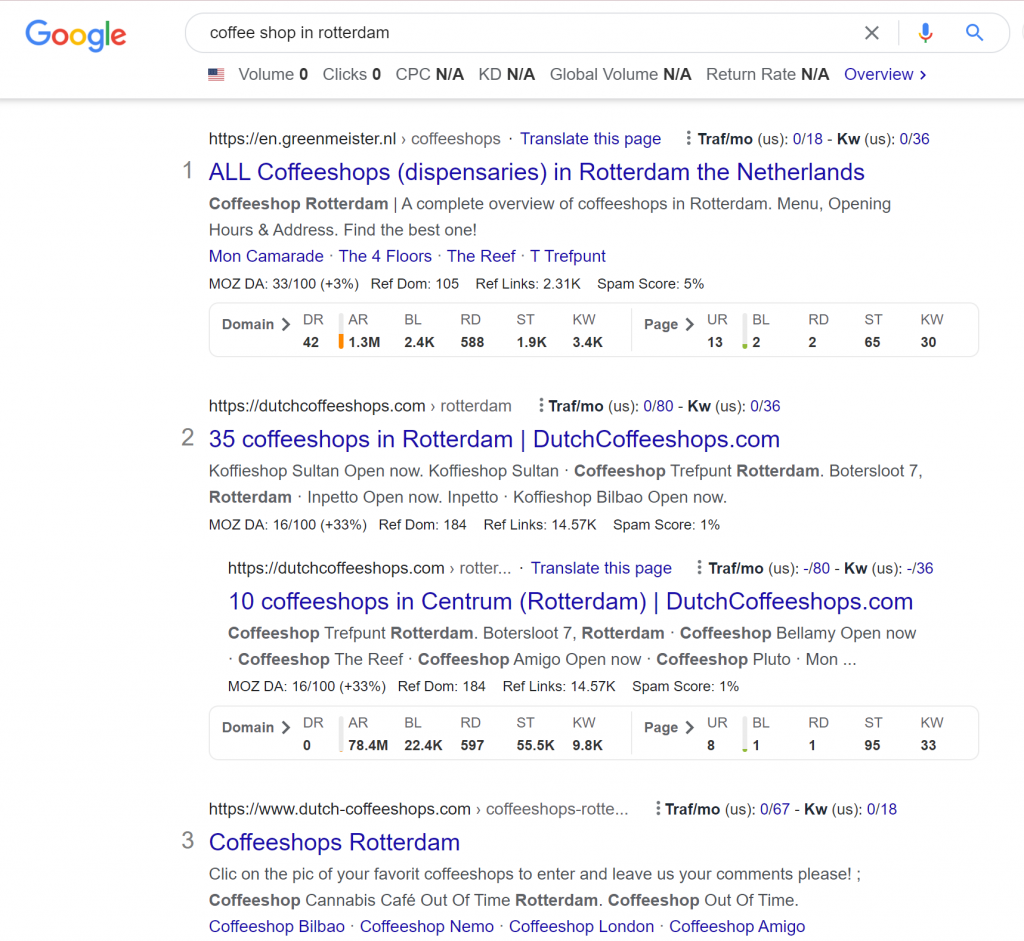Open the Mon Camarade sitelink
This screenshot has width=1024, height=941.
tap(266, 256)
